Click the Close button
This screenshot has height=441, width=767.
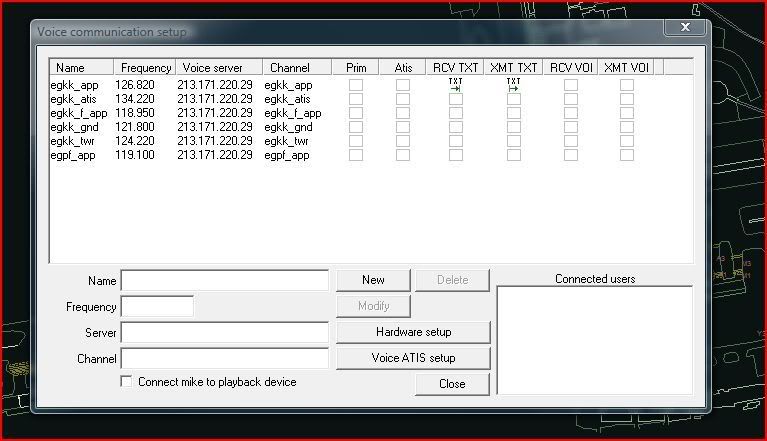[x=452, y=384]
